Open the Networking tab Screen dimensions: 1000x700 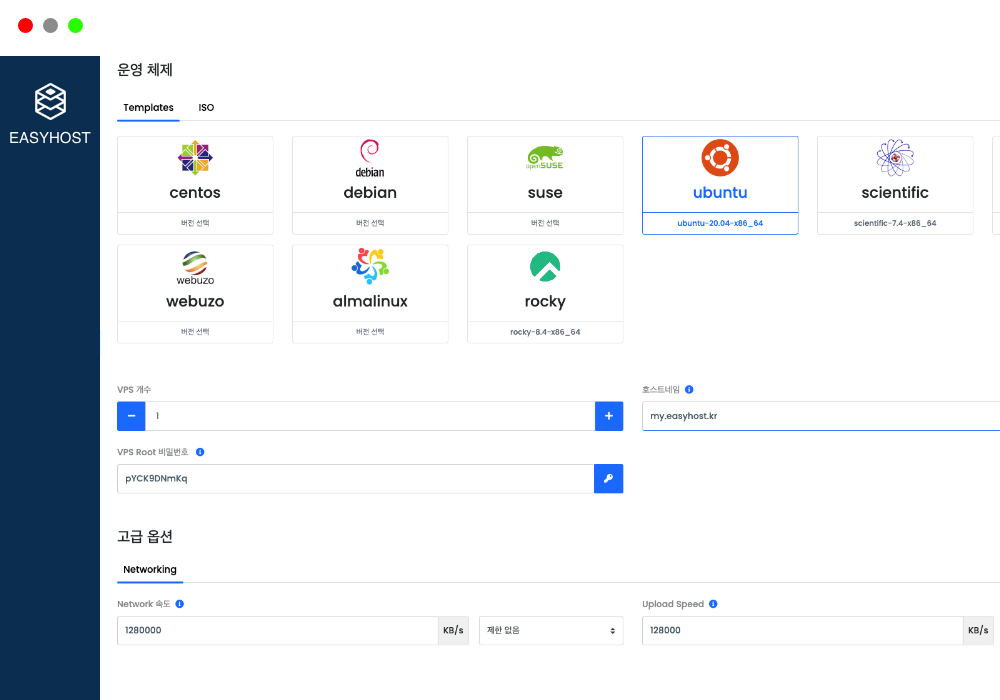(x=150, y=569)
